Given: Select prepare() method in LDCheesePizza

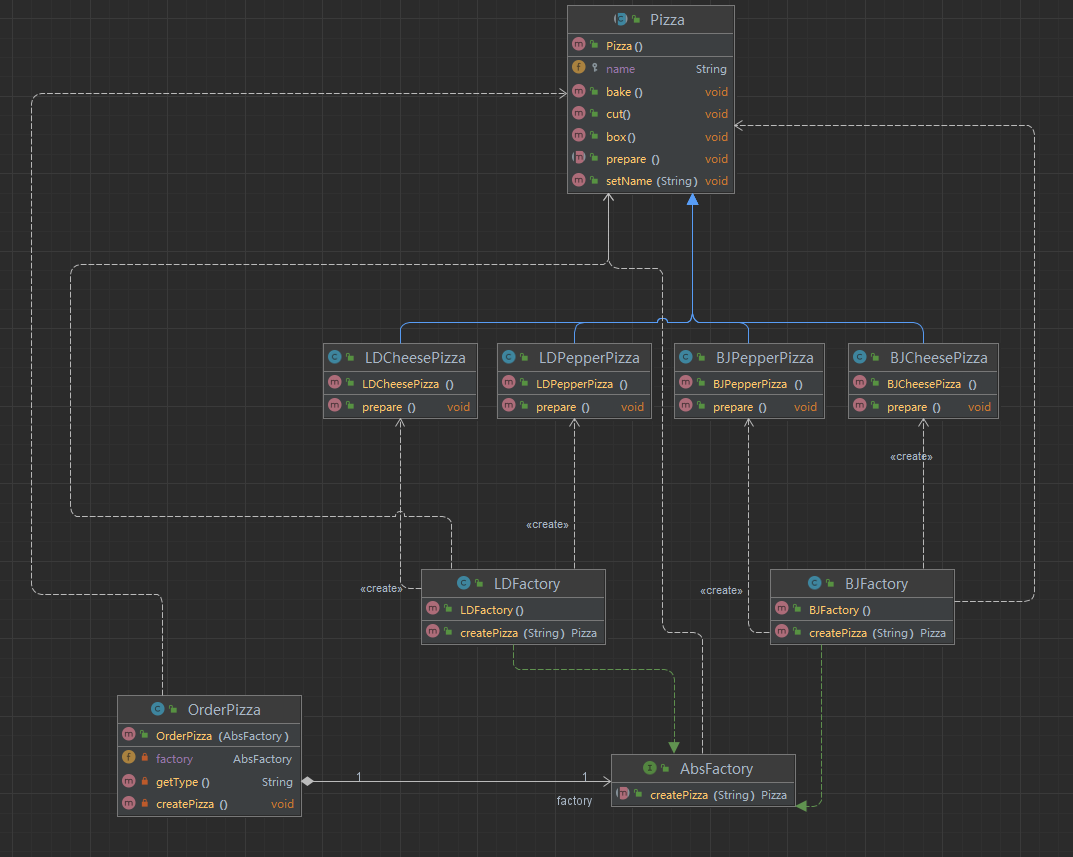Looking at the screenshot, I should pos(400,407).
